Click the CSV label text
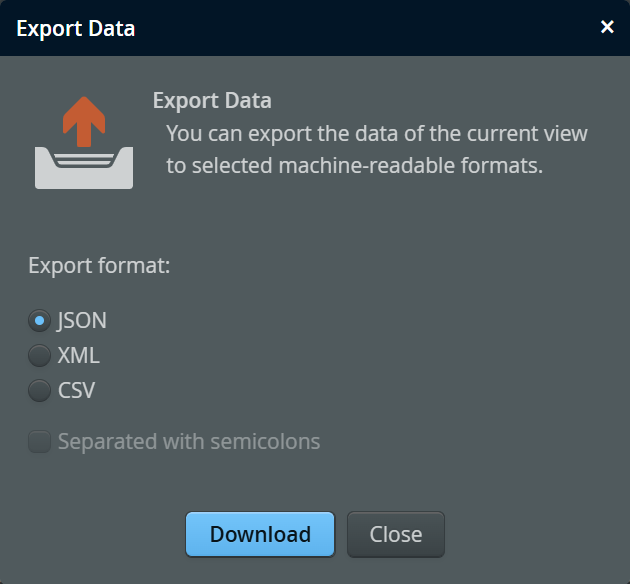The width and height of the screenshot is (630, 584). tap(77, 390)
